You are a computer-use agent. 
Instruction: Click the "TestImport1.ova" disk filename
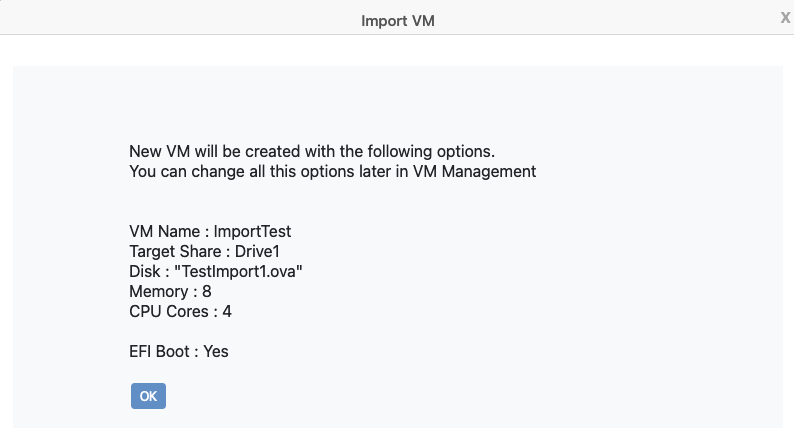click(238, 271)
